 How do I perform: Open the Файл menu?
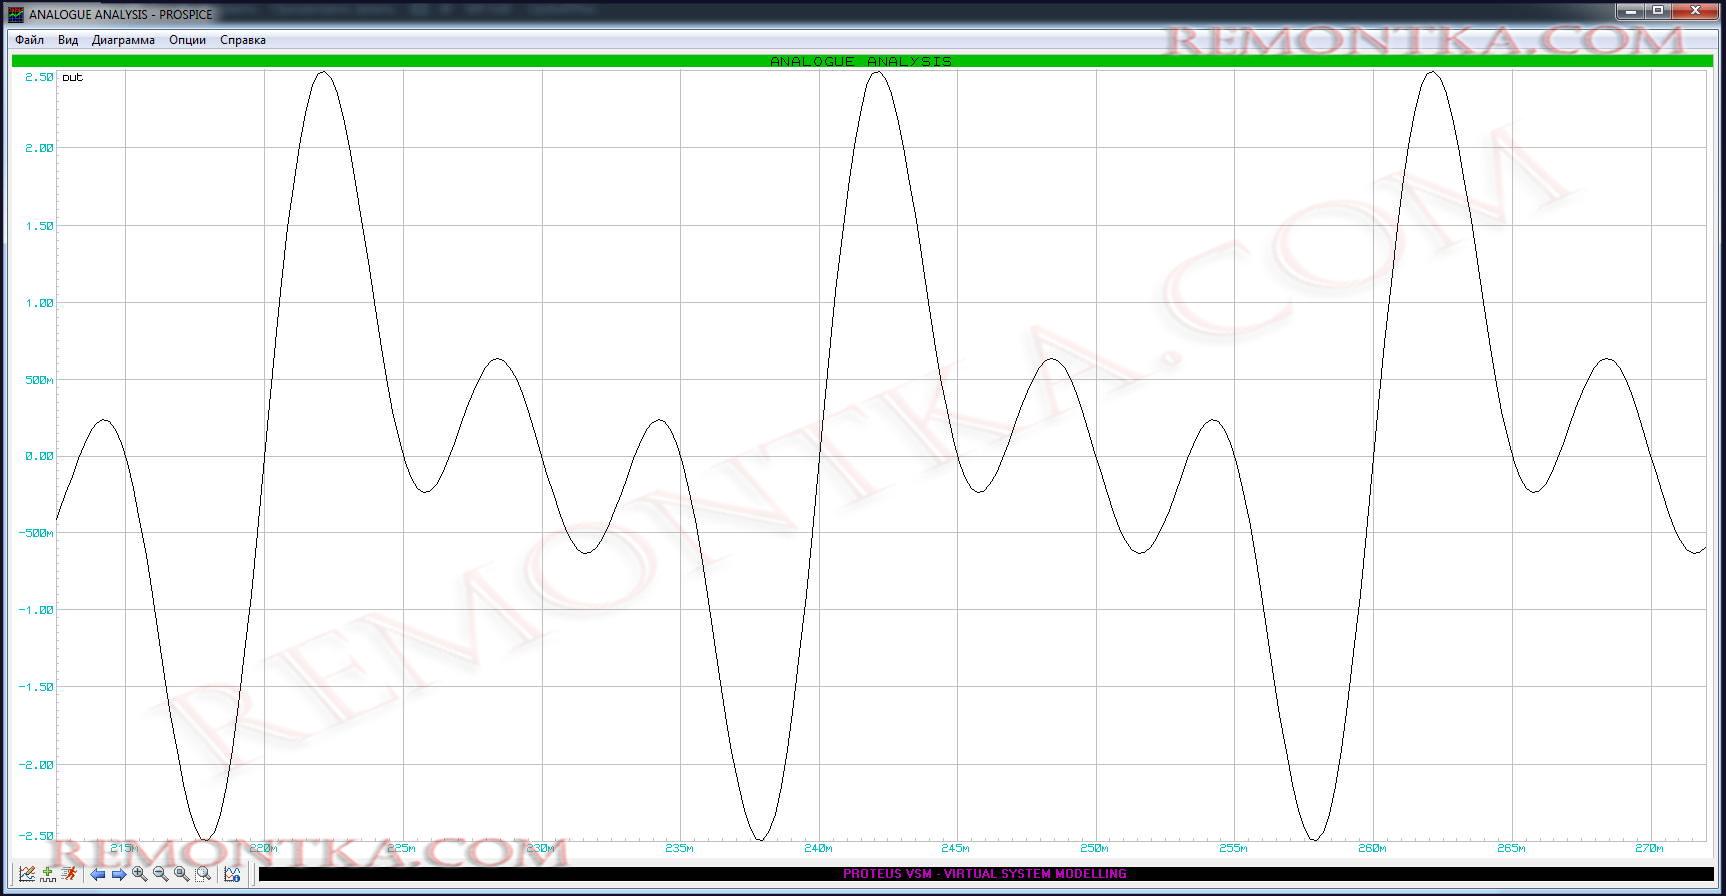[30, 40]
